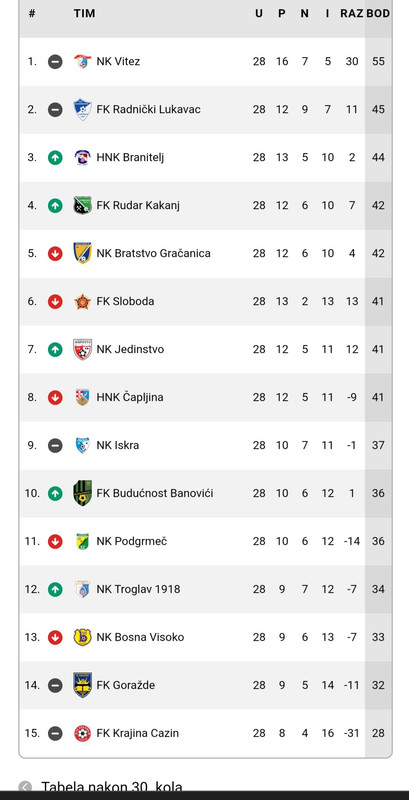Click the NK Vitez club crest
The width and height of the screenshot is (409, 800).
[82, 62]
